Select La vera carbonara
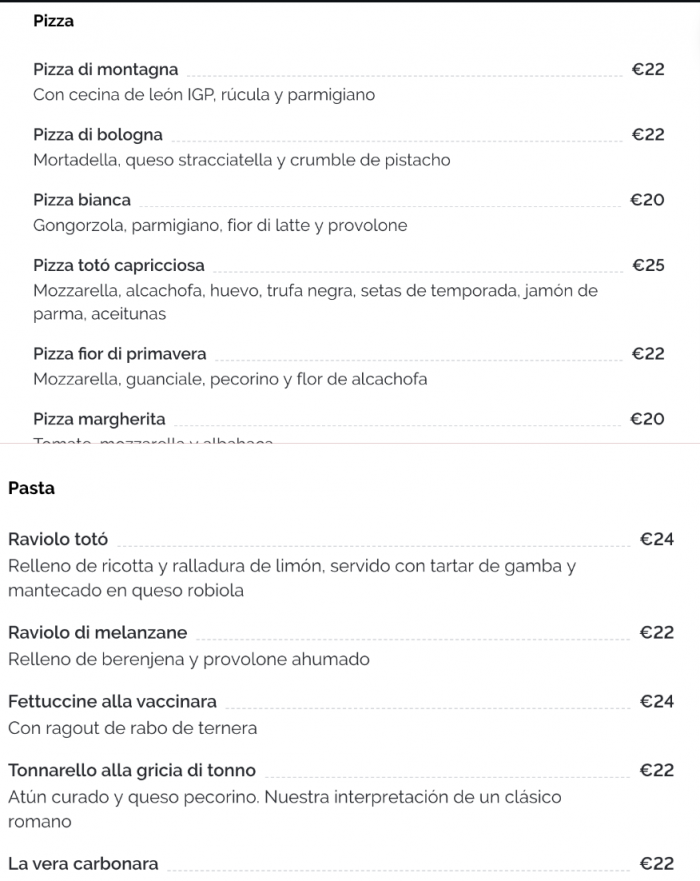This screenshot has width=700, height=881. (x=83, y=864)
